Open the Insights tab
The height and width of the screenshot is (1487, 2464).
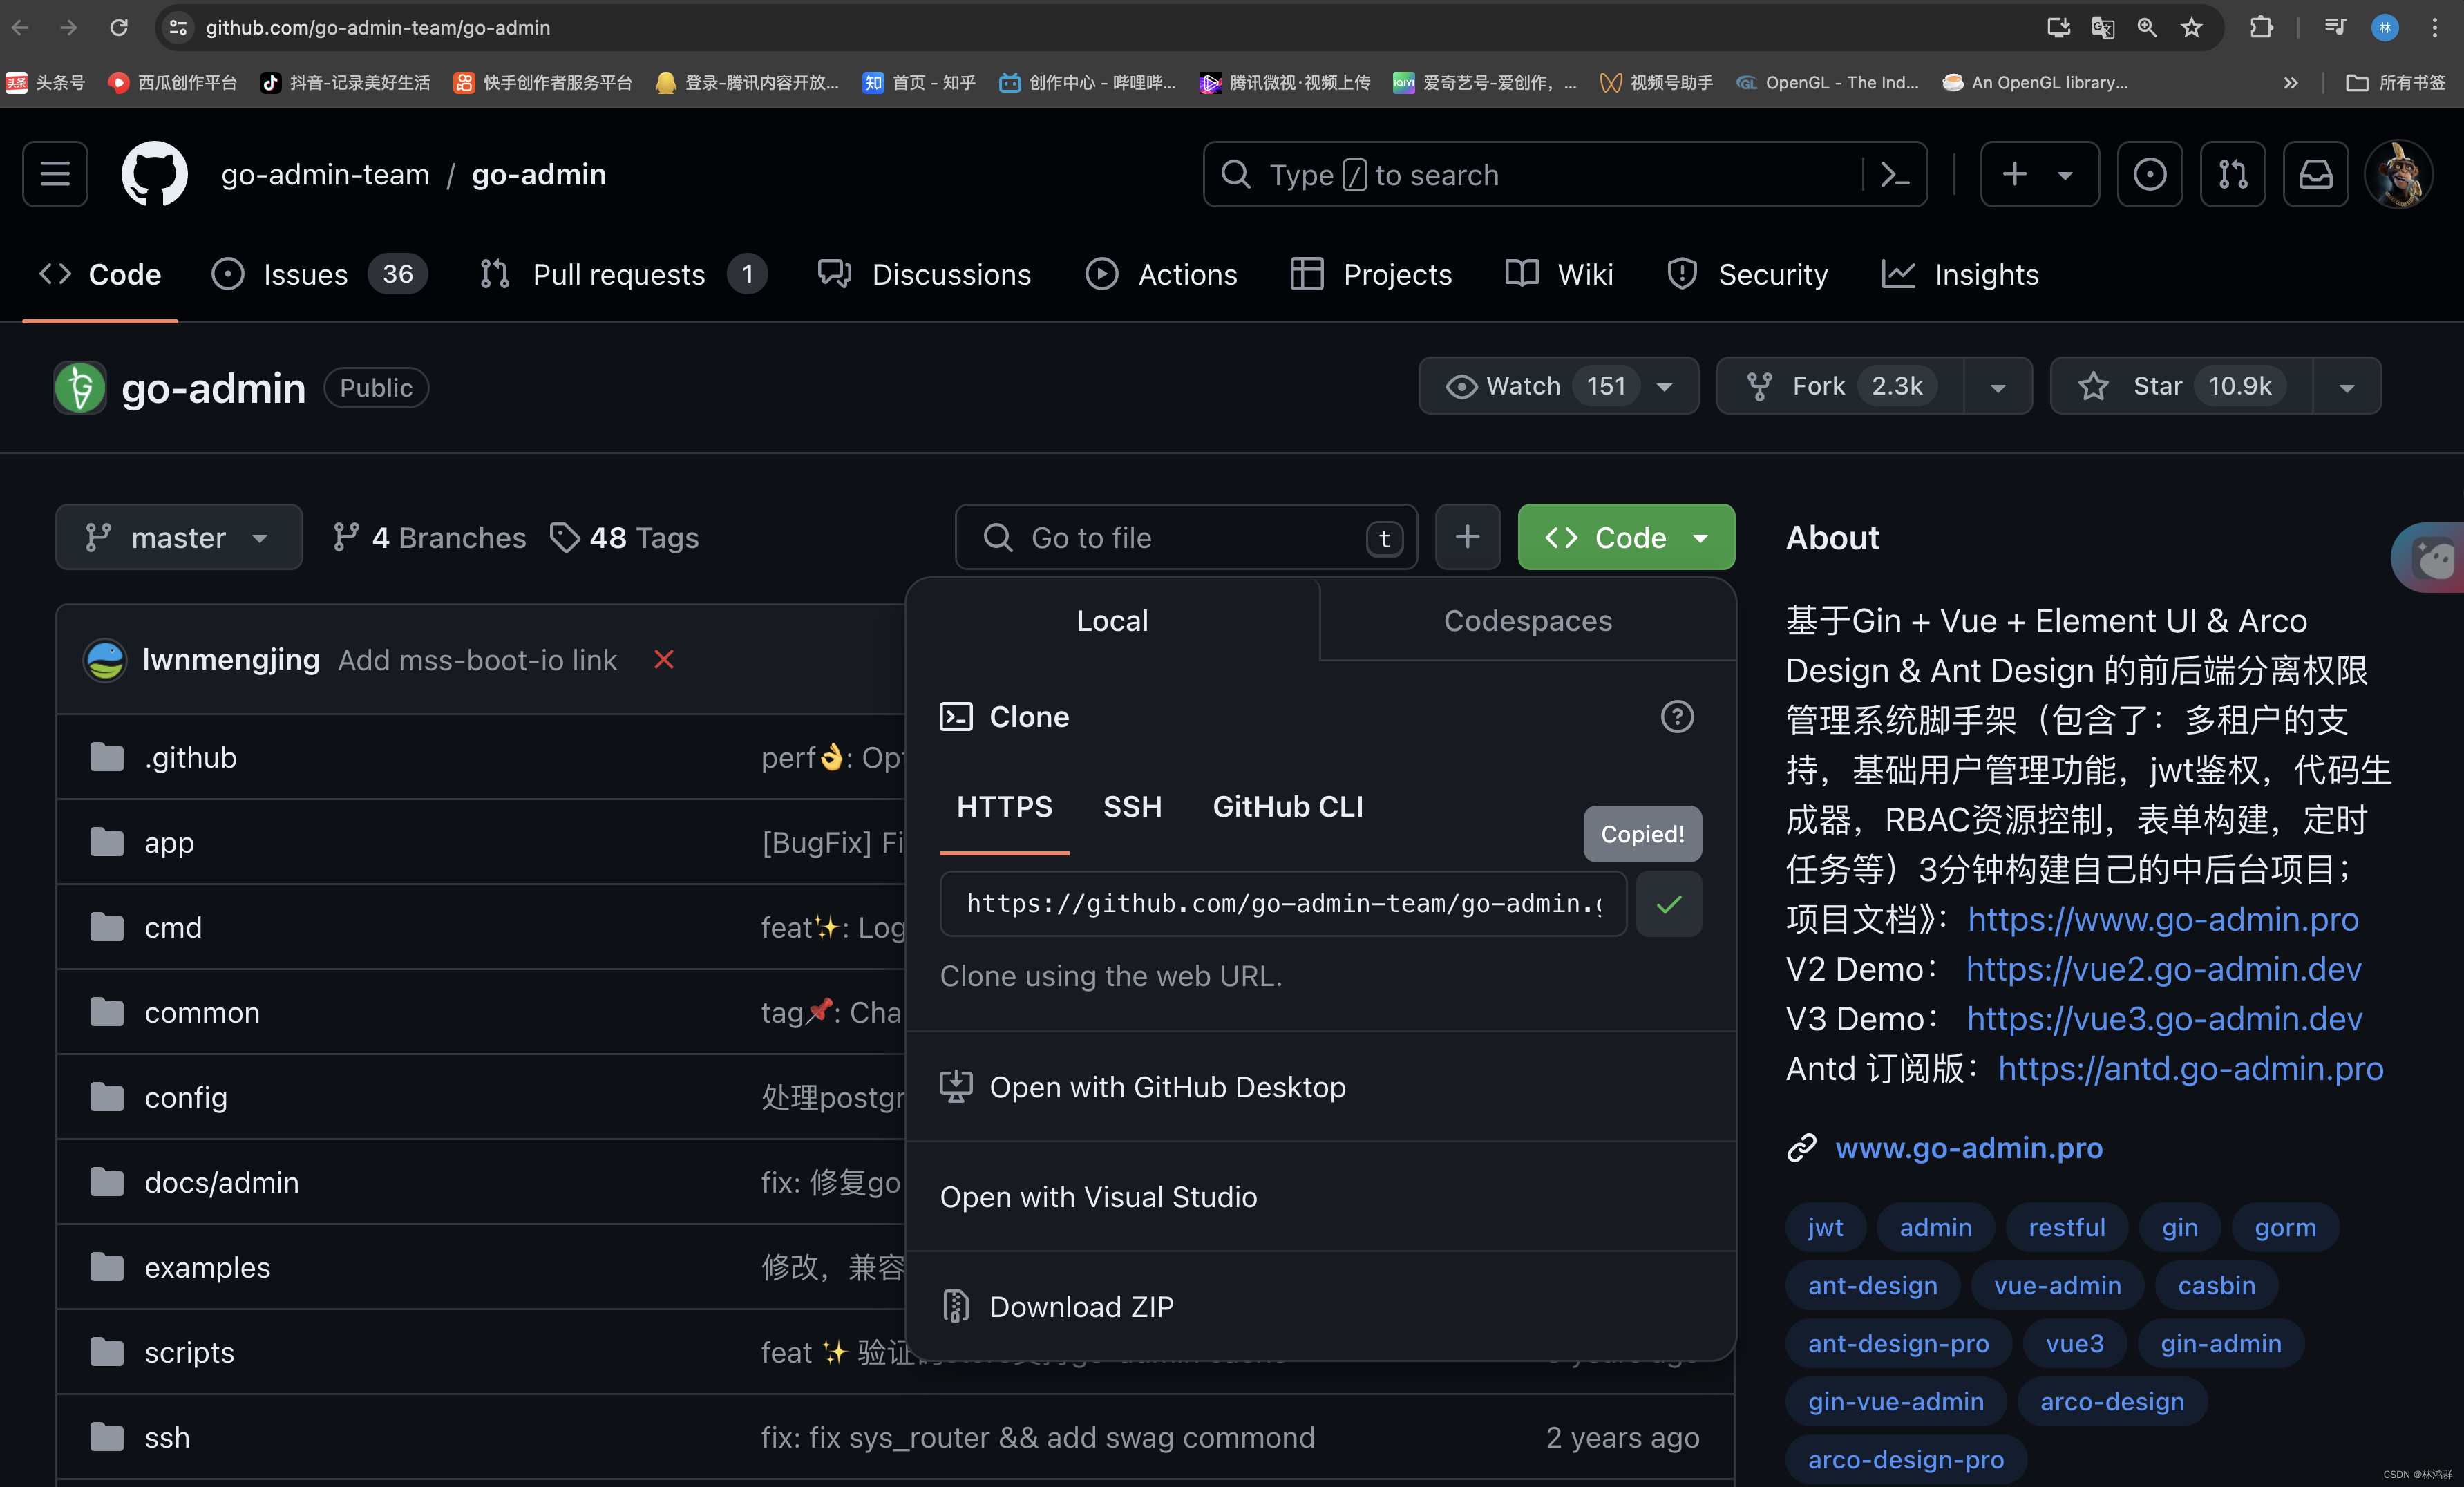click(1961, 274)
